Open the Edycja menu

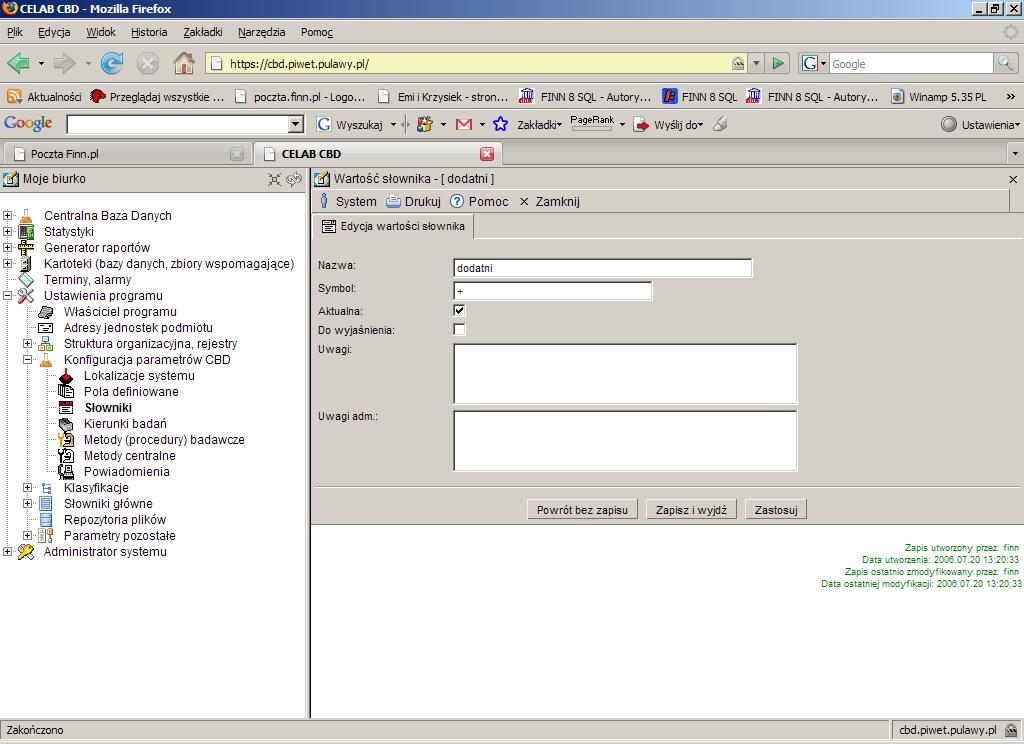coord(54,32)
